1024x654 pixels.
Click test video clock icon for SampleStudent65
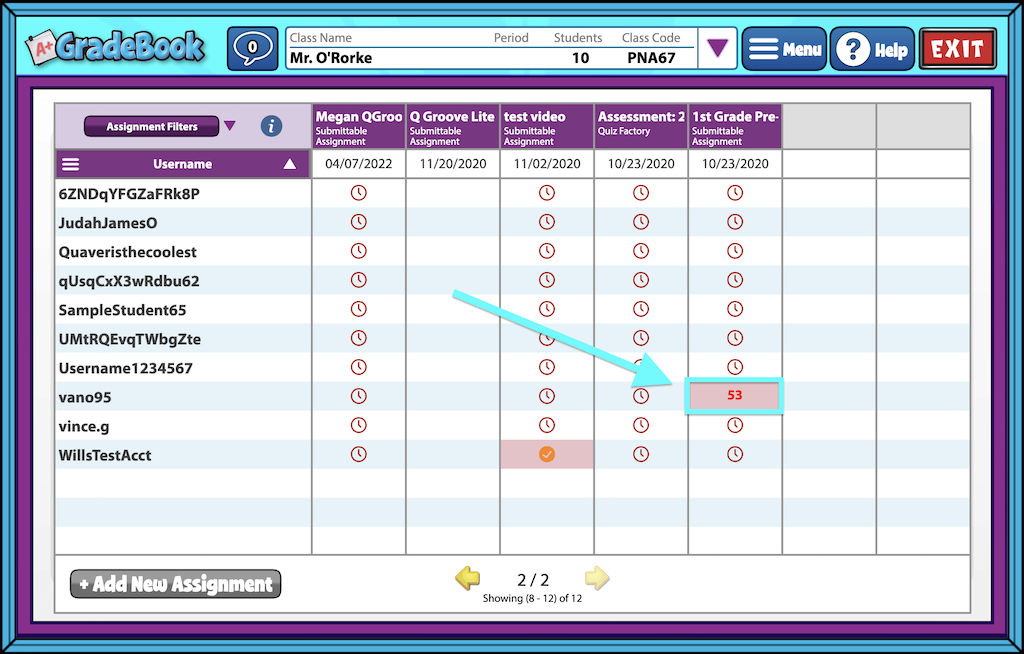547,309
